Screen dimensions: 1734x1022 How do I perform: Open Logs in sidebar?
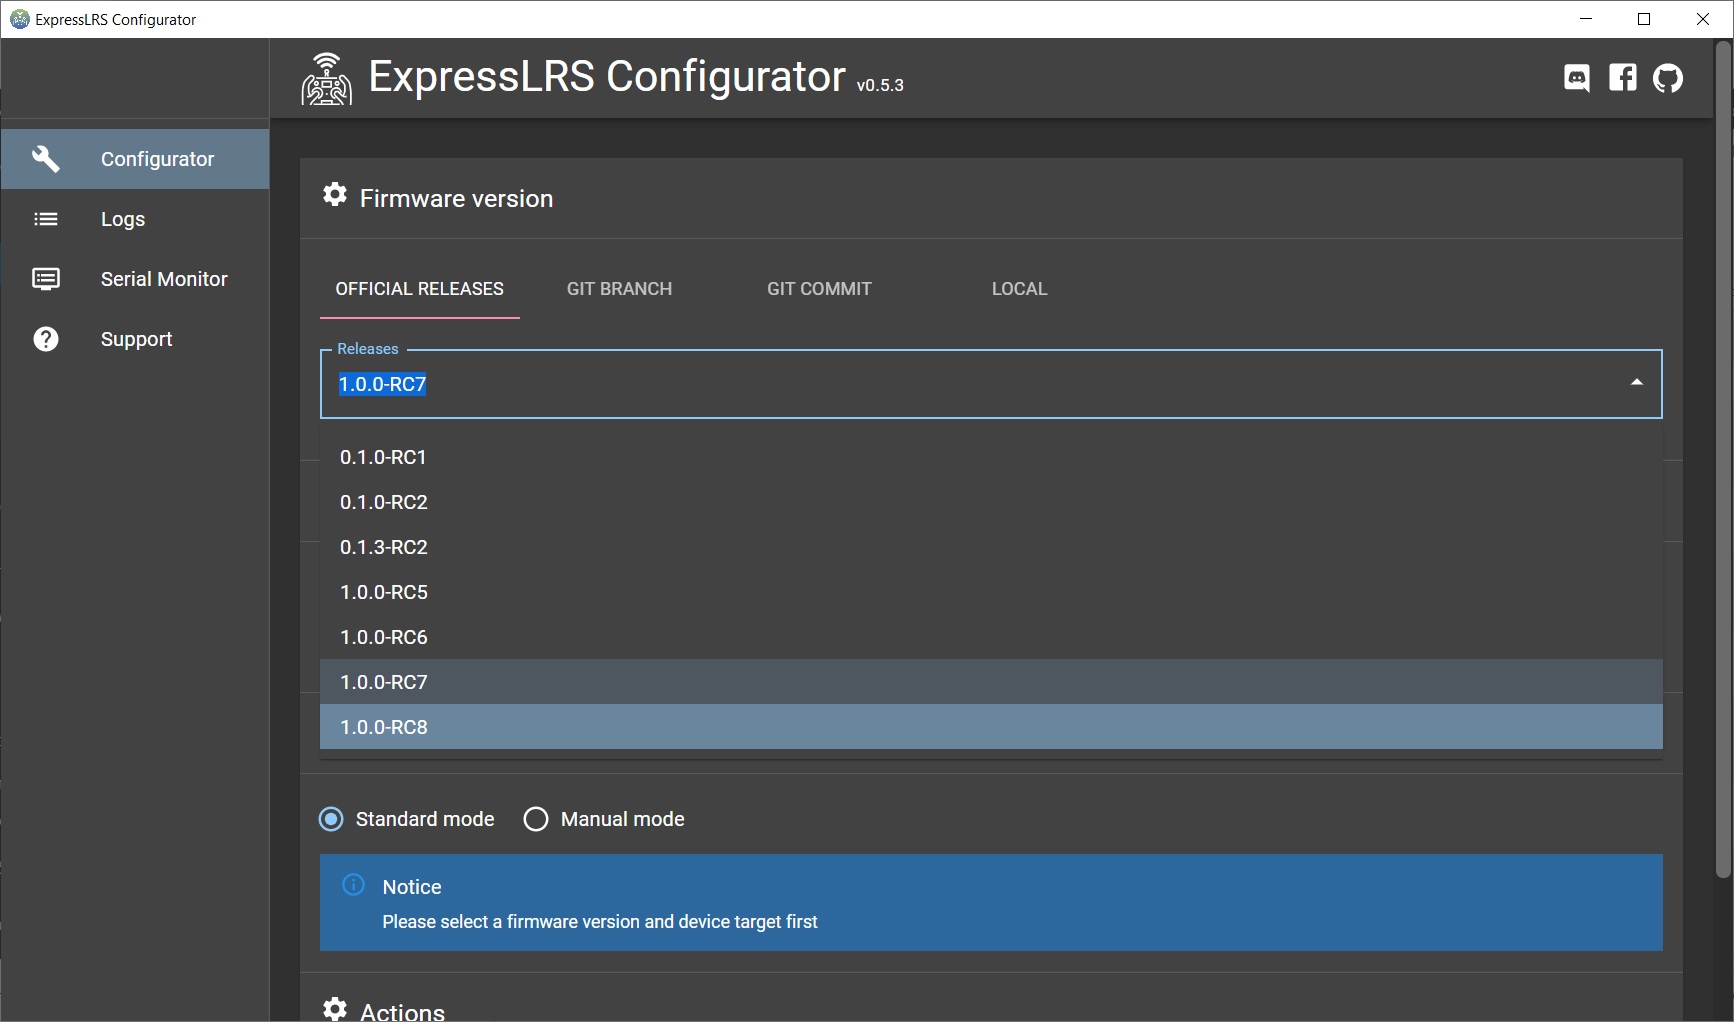(x=135, y=219)
